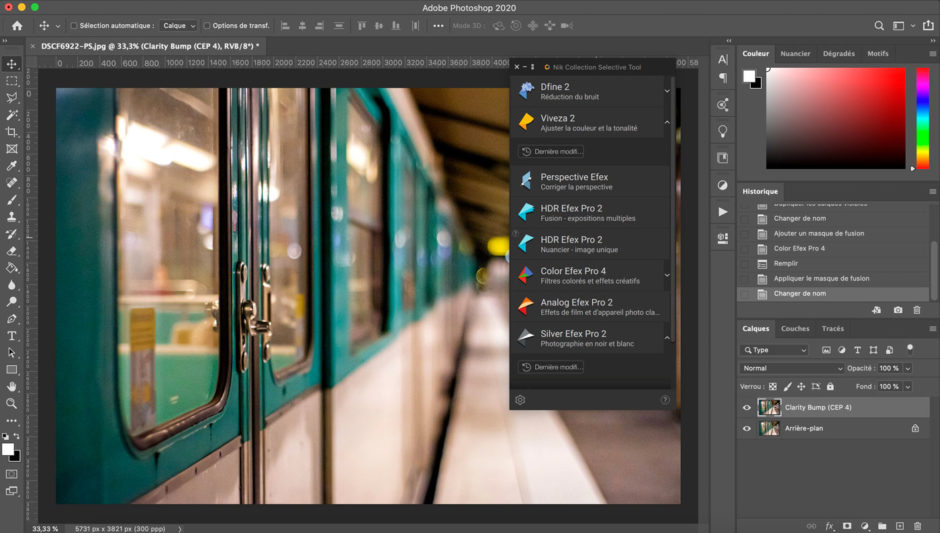The height and width of the screenshot is (533, 940).
Task: Select the Horizontal Type tool
Action: (11, 336)
